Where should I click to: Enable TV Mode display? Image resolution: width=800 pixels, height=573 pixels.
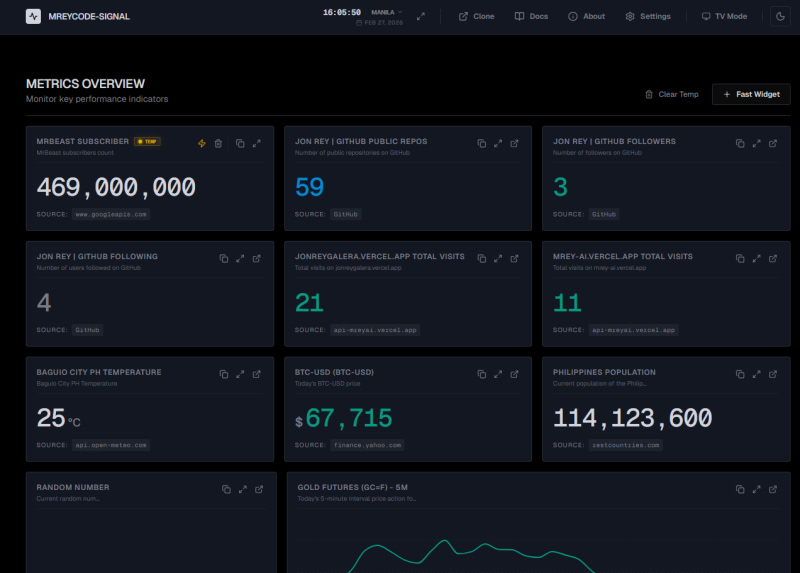coord(724,16)
